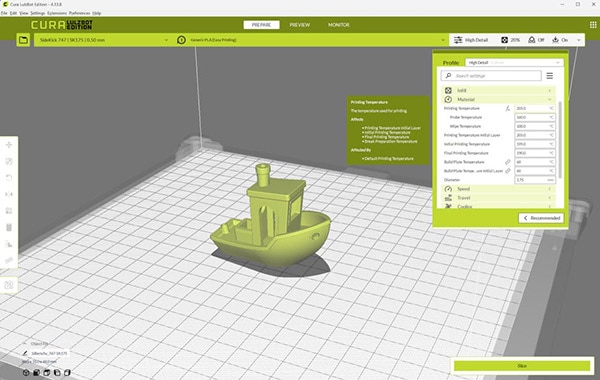
Task: Switch to 3D perspective view icon
Action: click(26, 372)
